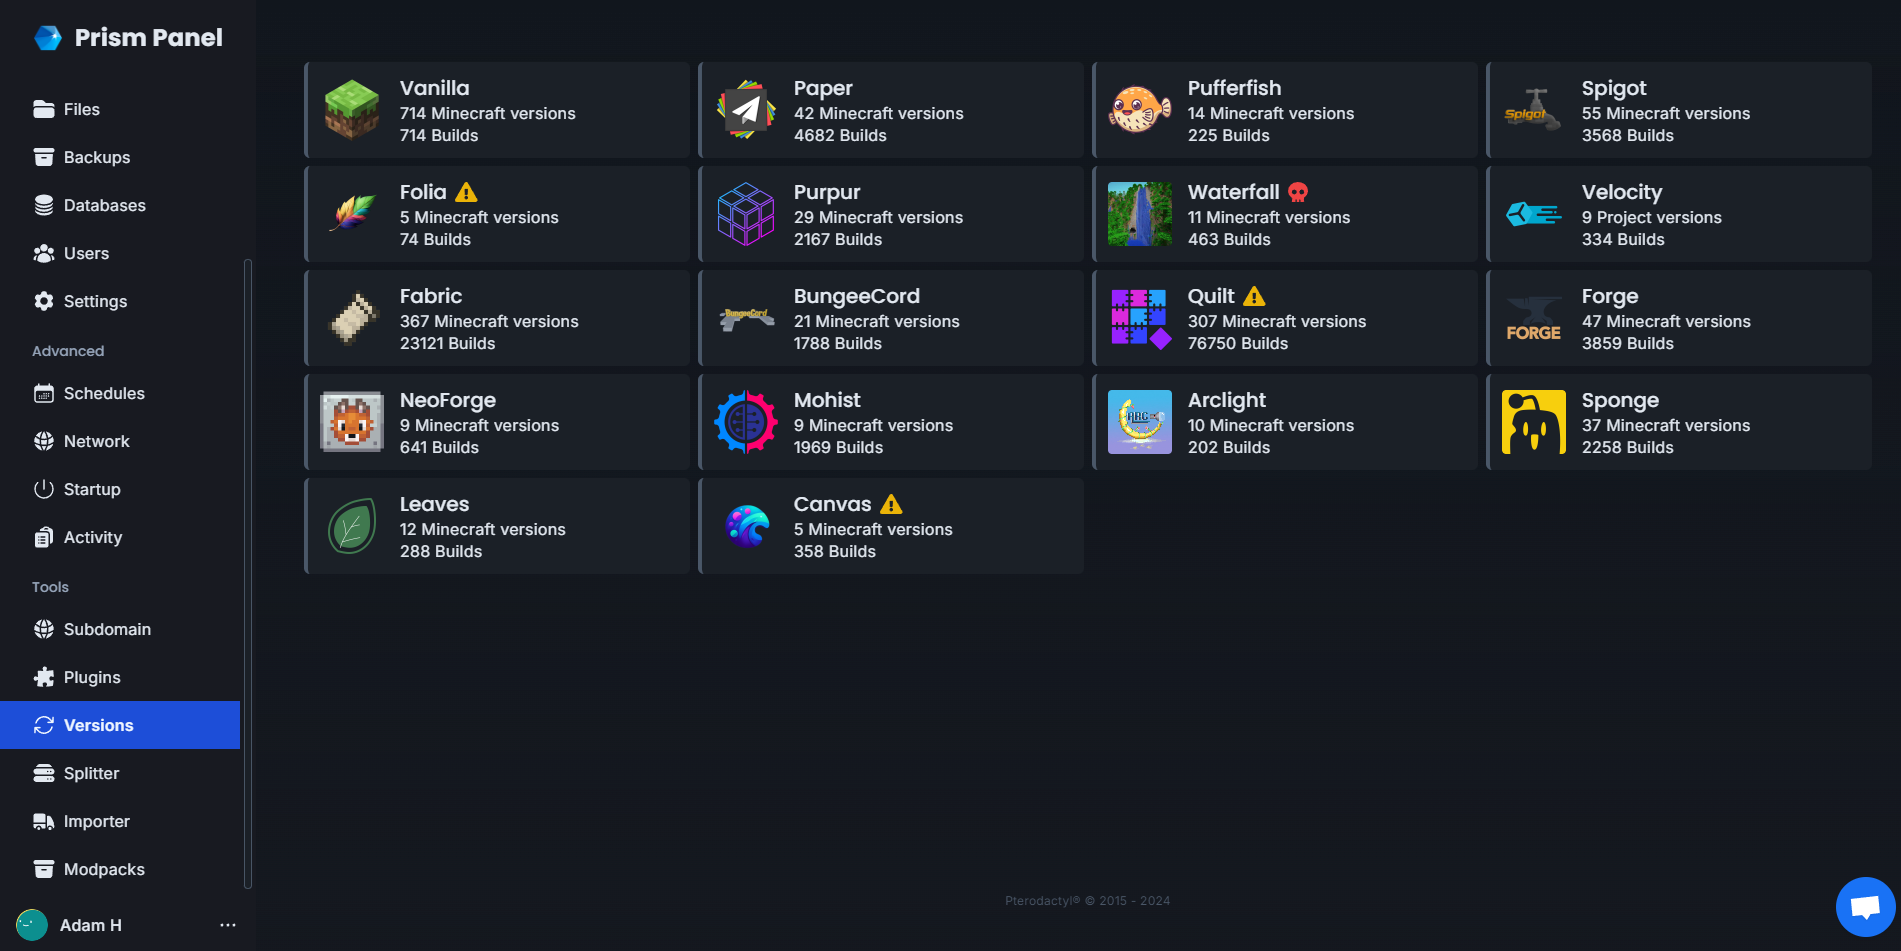Click the warning triangle beside Folia
The height and width of the screenshot is (951, 1901).
pyautogui.click(x=466, y=192)
